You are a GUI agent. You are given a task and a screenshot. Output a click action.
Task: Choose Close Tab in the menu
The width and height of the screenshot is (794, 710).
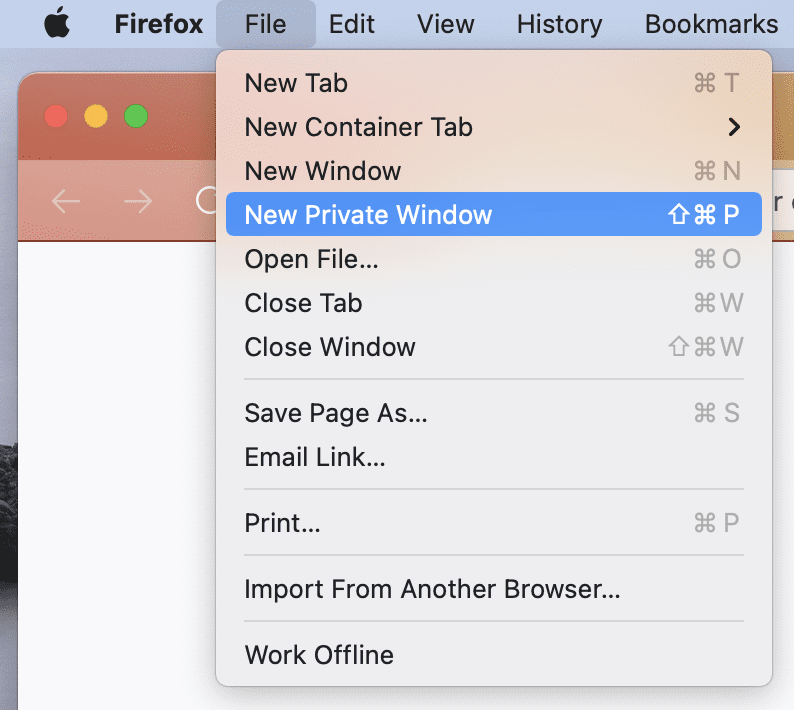(x=303, y=303)
